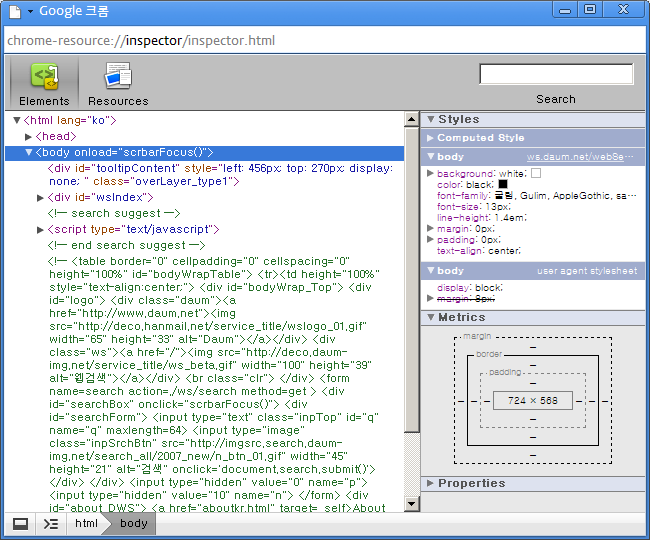Click the address bar URL

tap(141, 41)
